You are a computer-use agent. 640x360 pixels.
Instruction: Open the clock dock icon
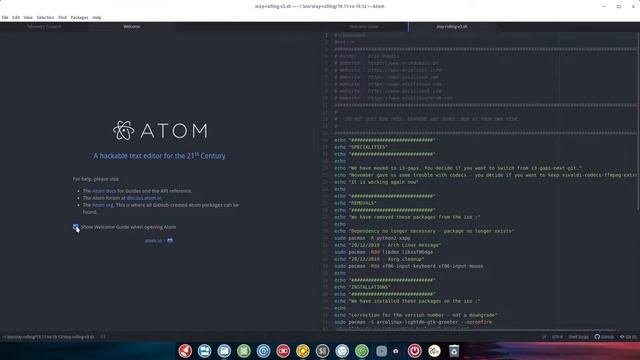434,351
